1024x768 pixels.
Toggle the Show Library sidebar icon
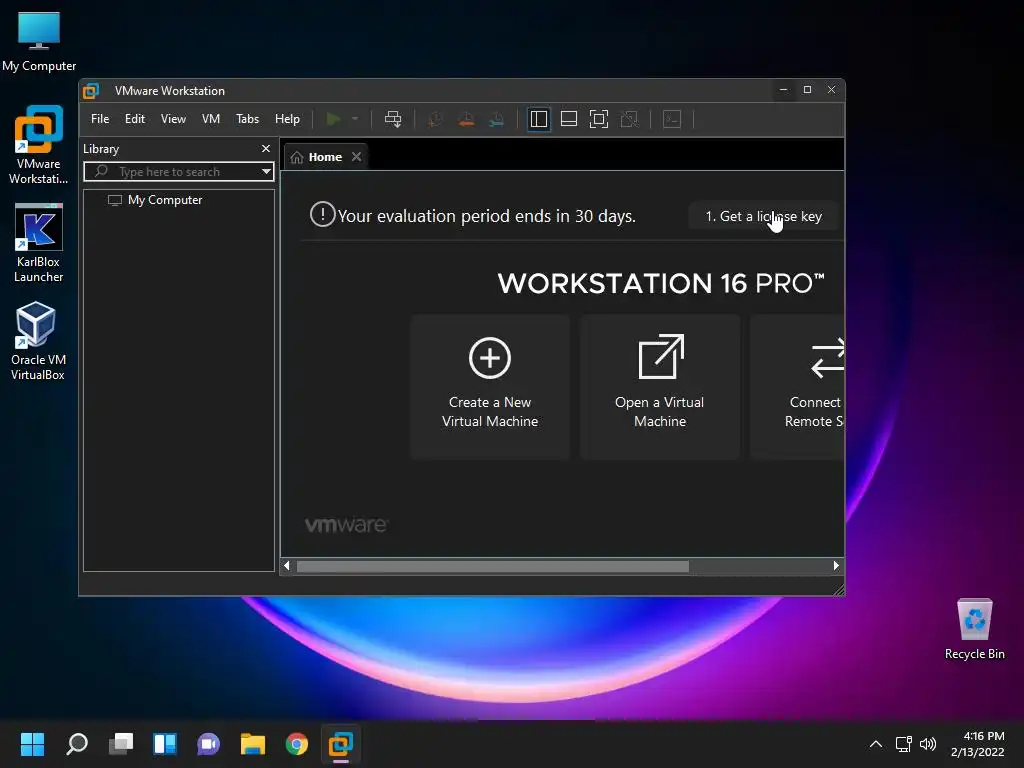coord(539,119)
